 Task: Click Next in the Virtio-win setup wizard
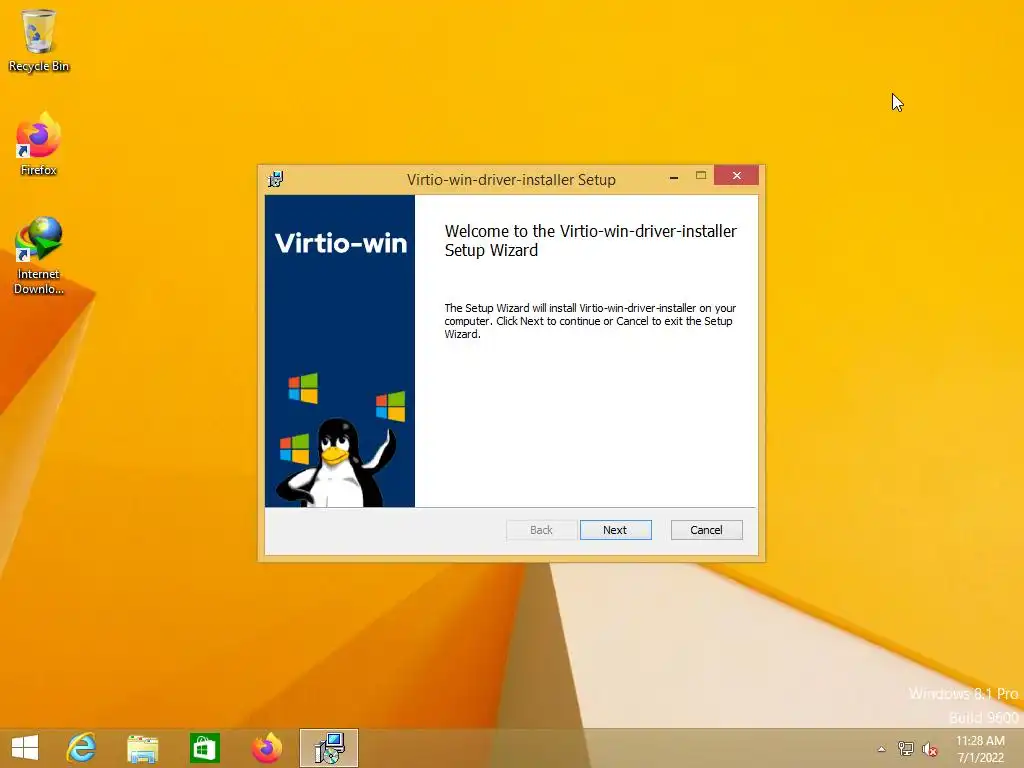click(x=615, y=530)
